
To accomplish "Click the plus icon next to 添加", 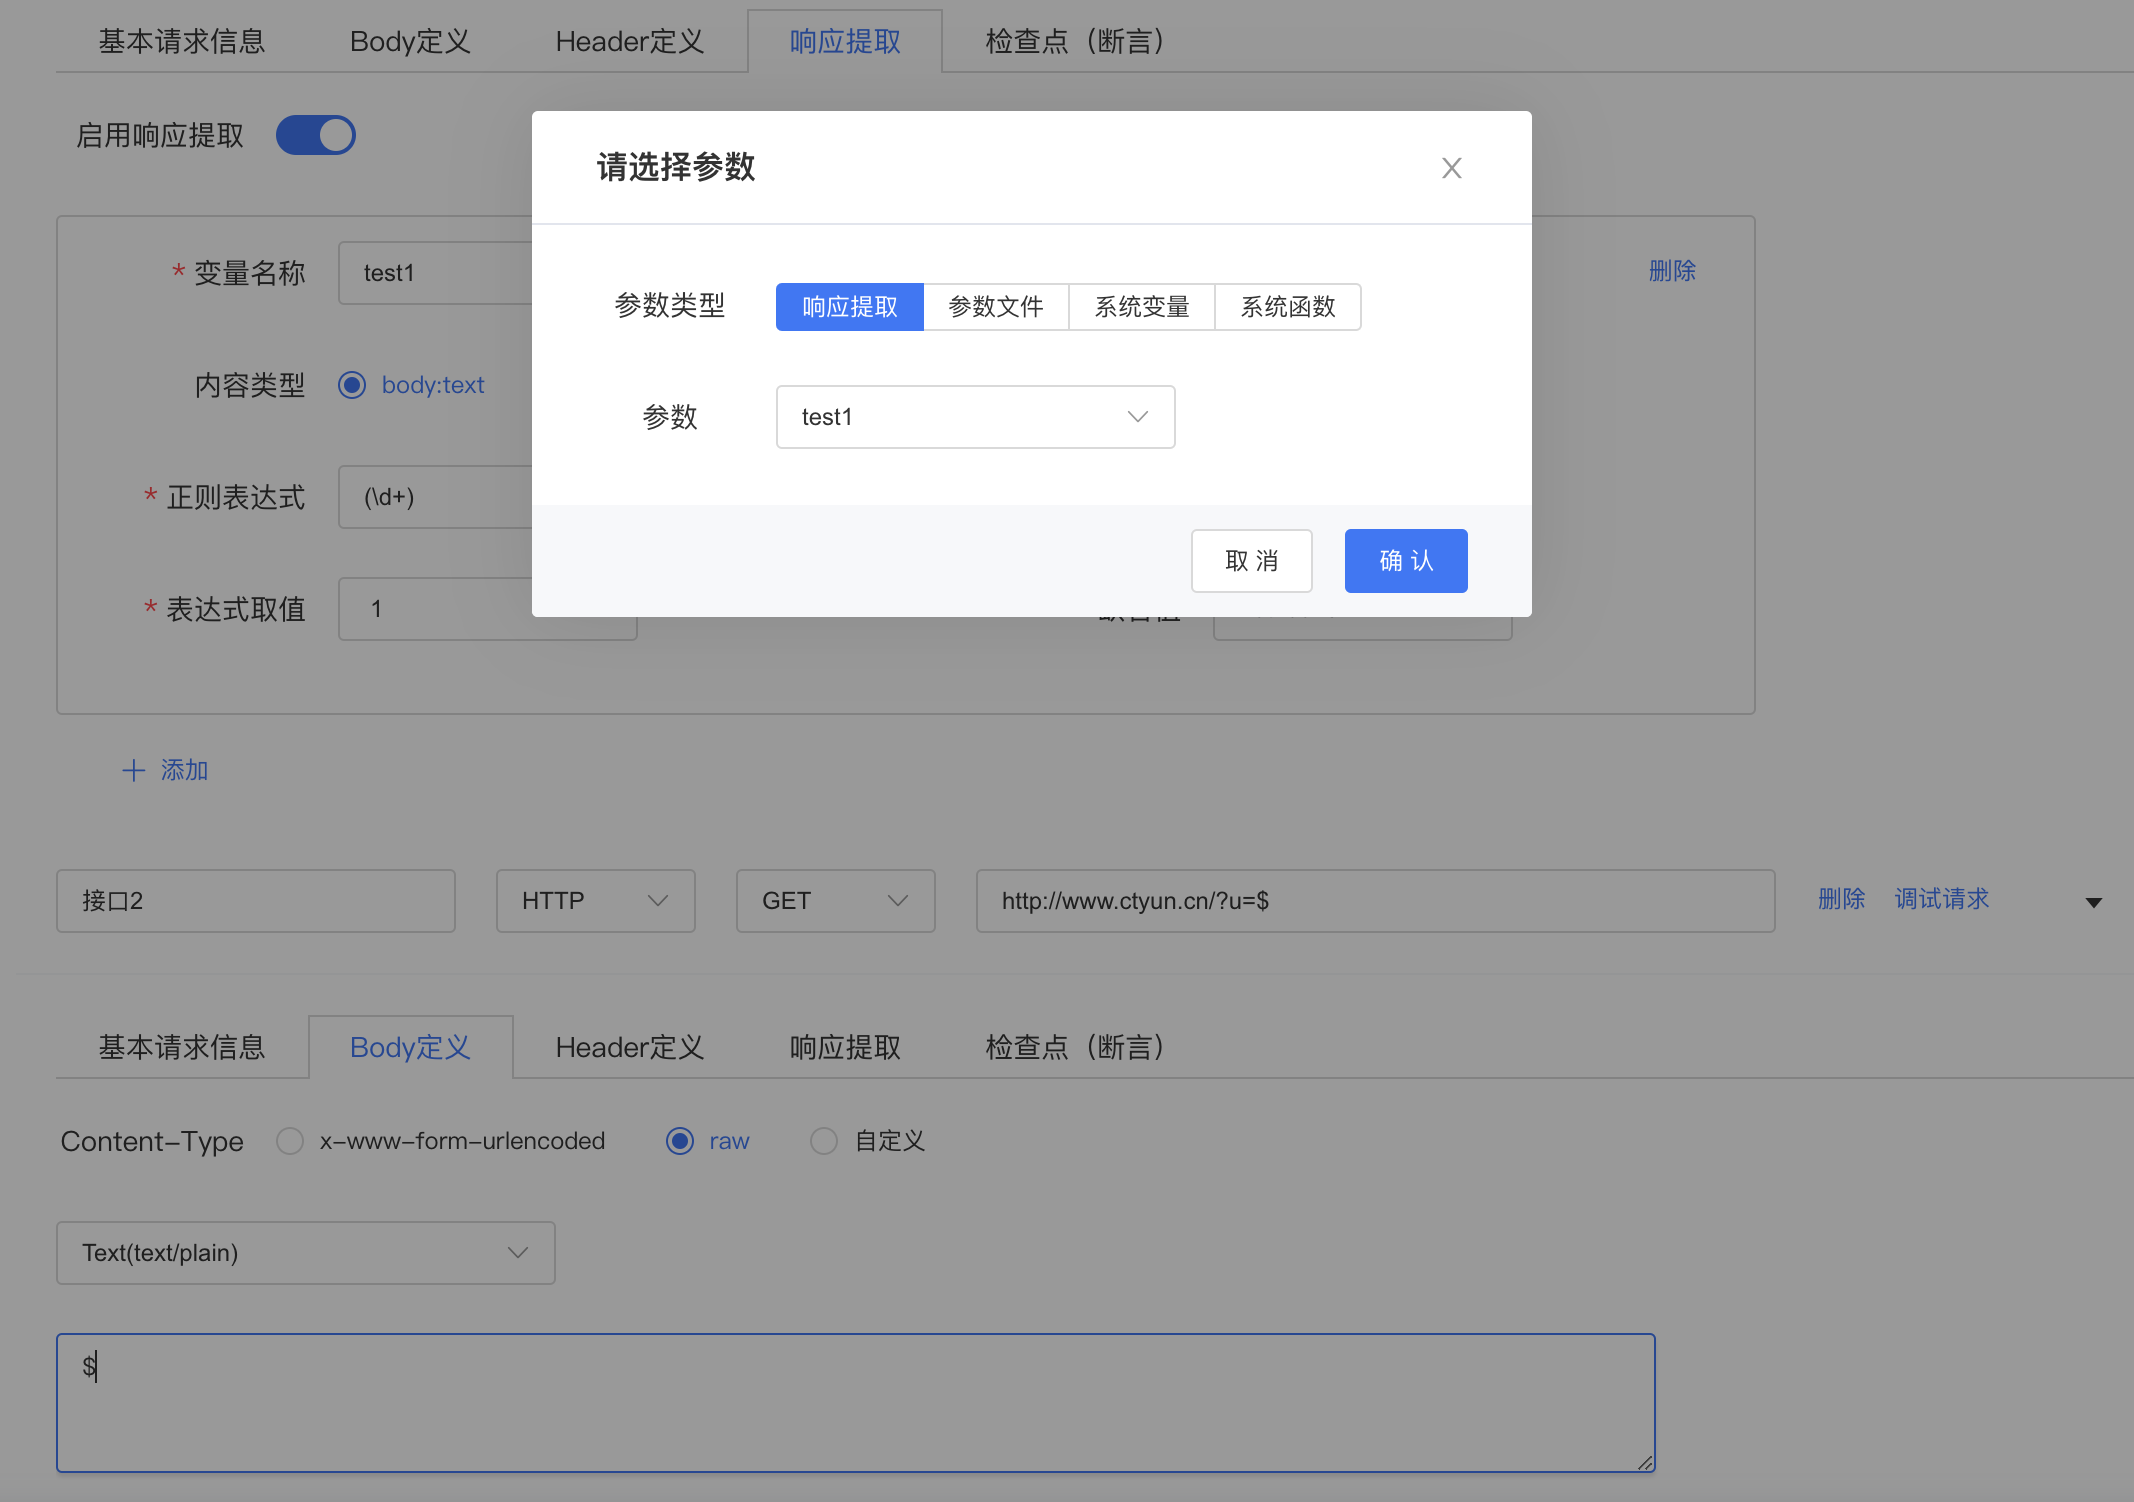I will click(133, 770).
